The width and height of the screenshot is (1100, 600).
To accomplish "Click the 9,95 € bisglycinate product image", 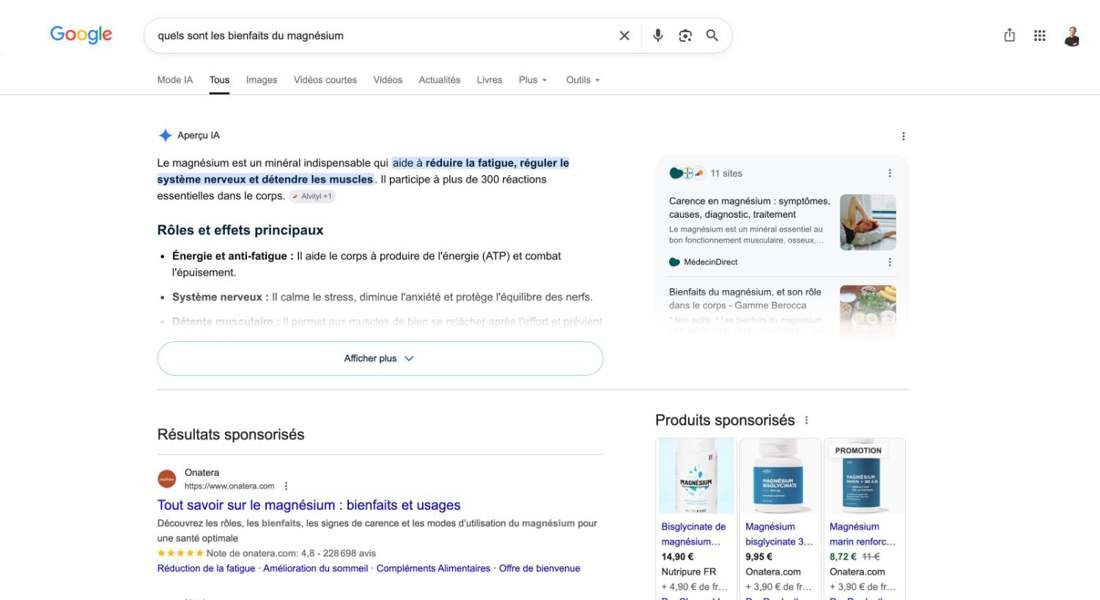I will 780,476.
